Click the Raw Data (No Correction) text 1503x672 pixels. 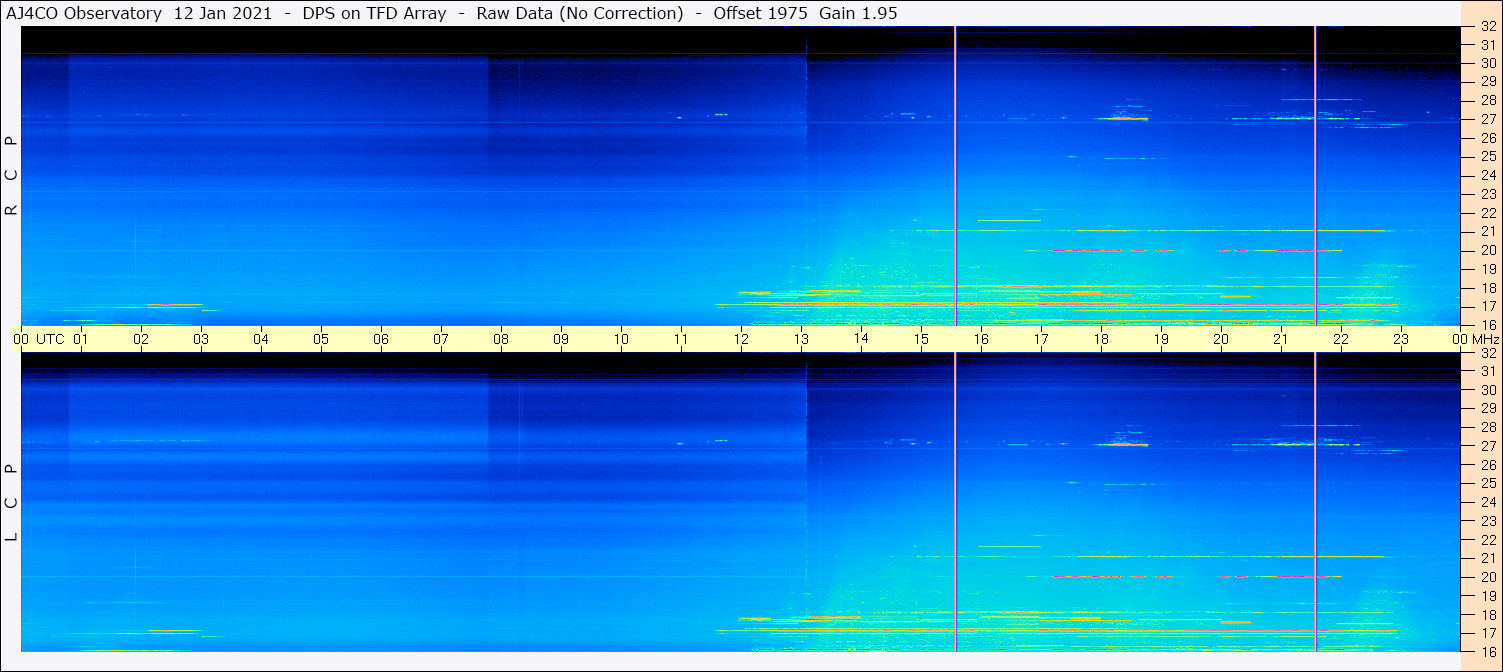(580, 13)
